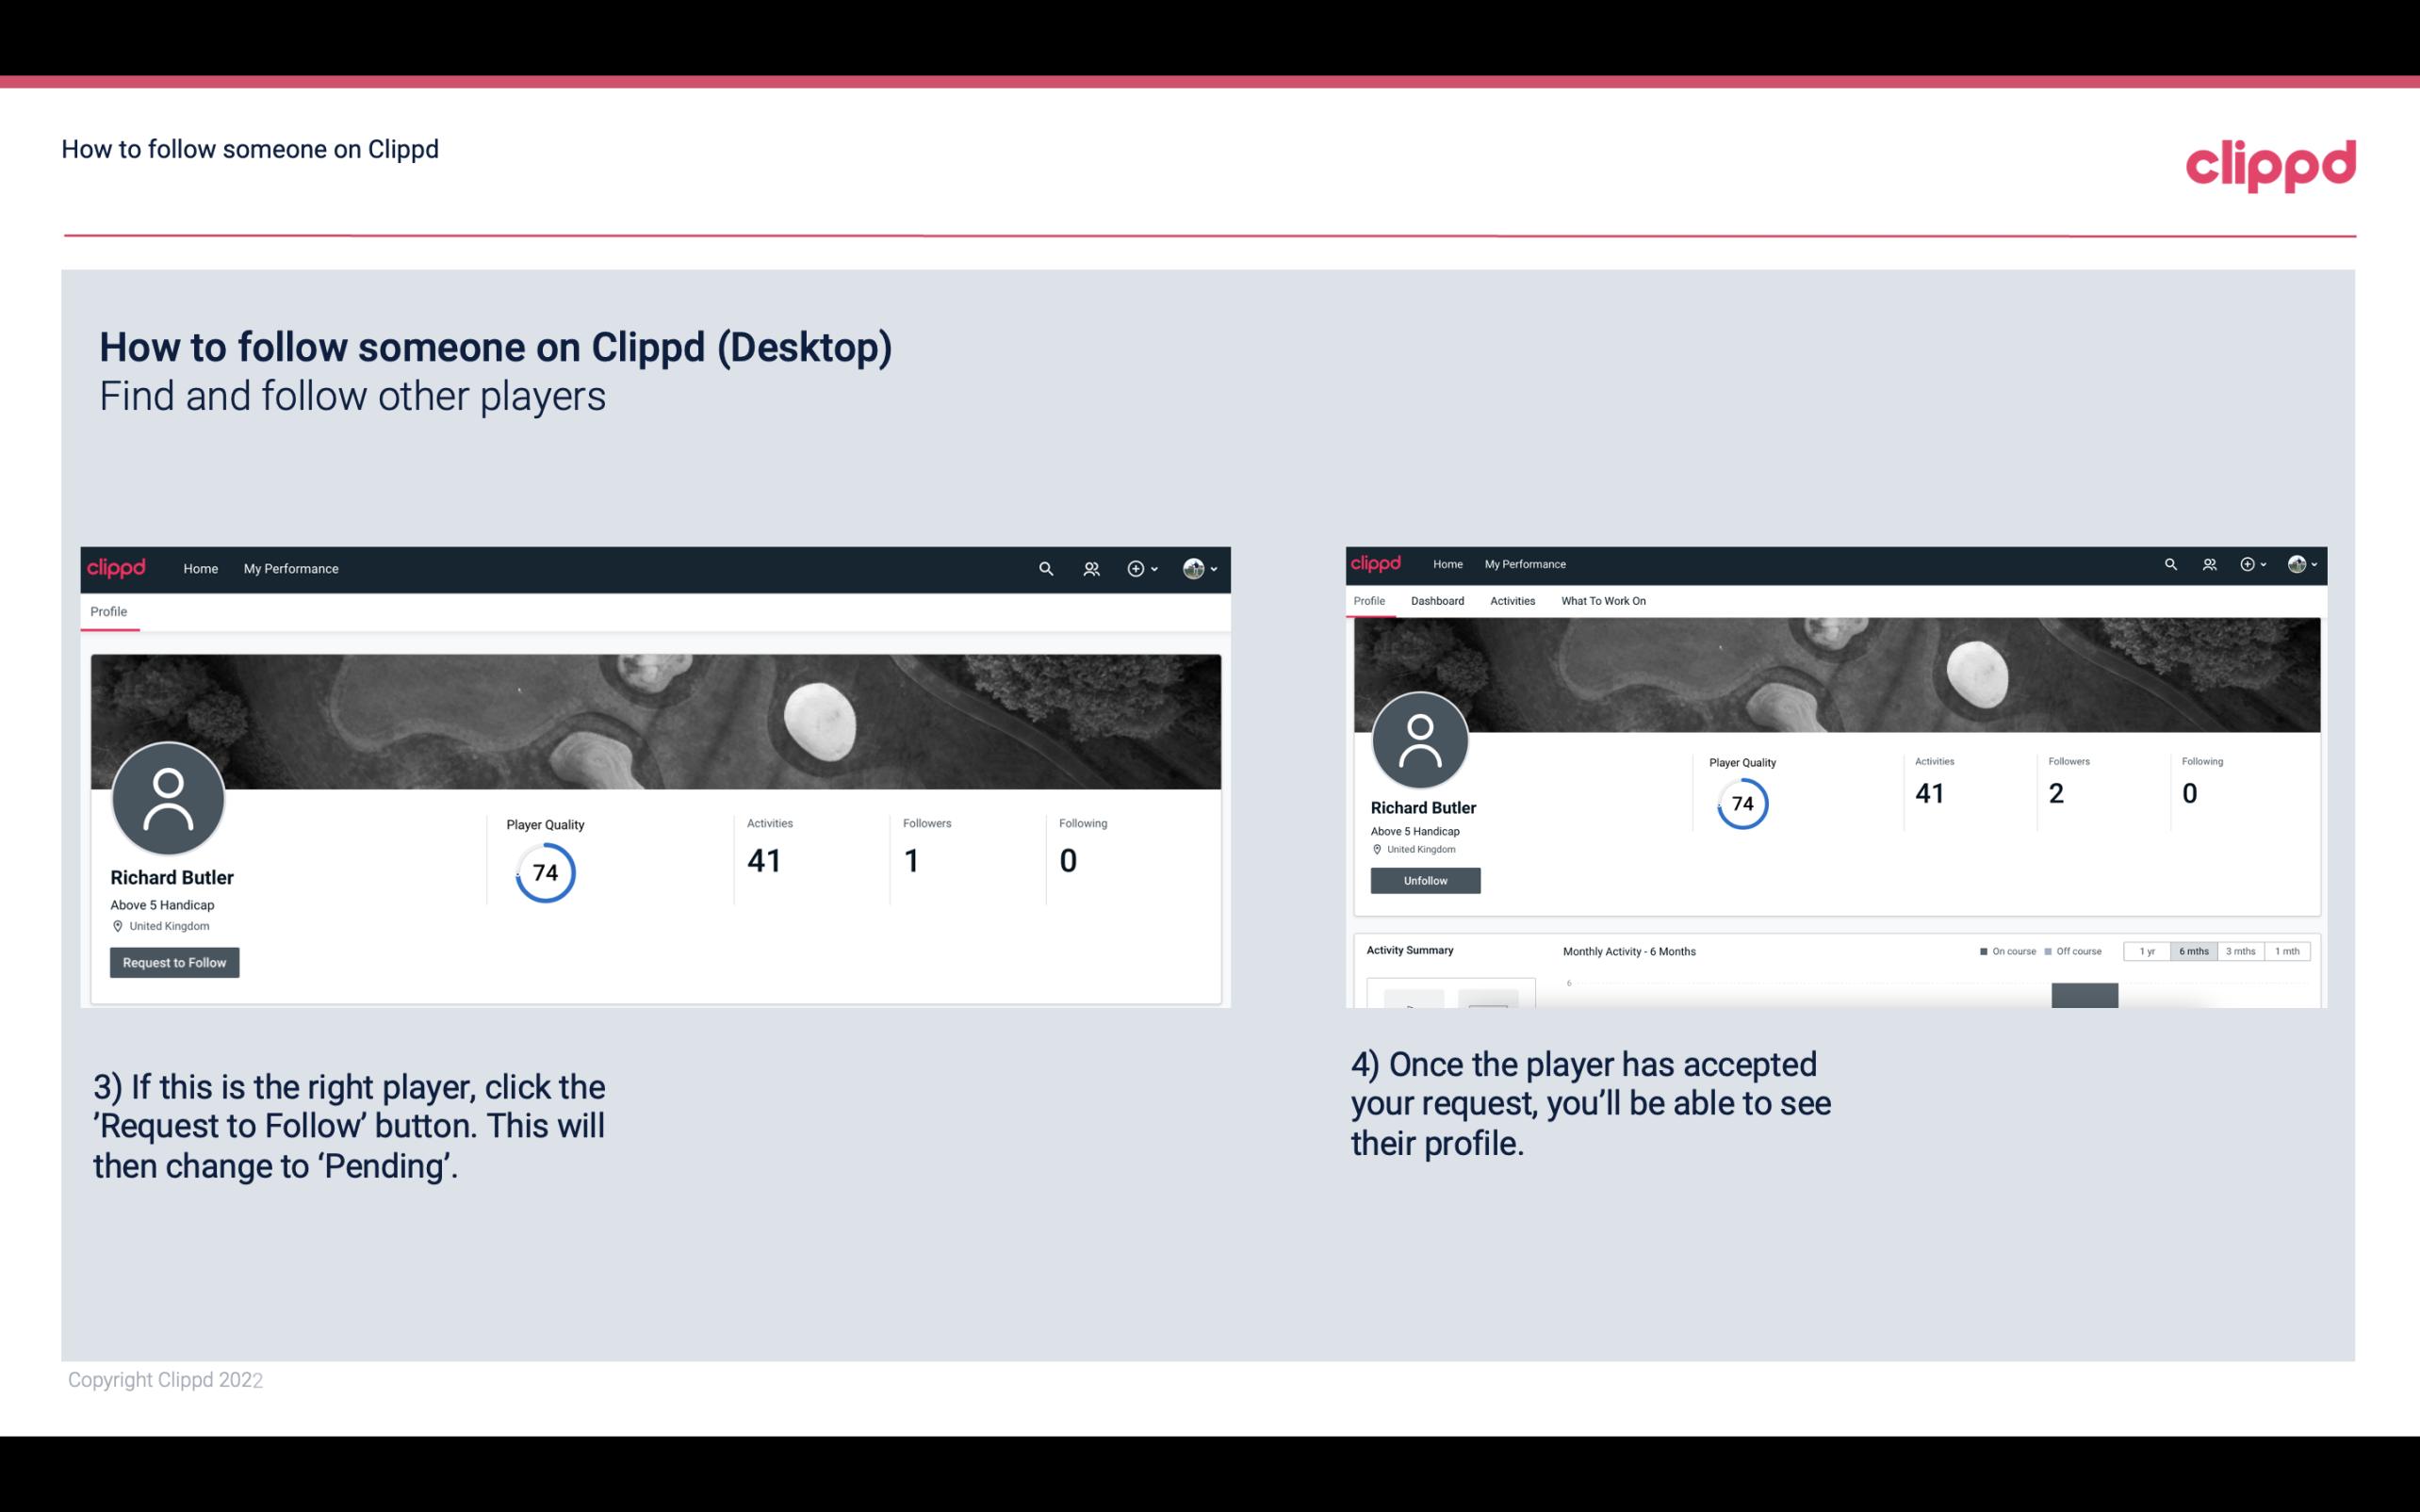Select the 'Profile' tab on left screenshot

click(x=106, y=611)
